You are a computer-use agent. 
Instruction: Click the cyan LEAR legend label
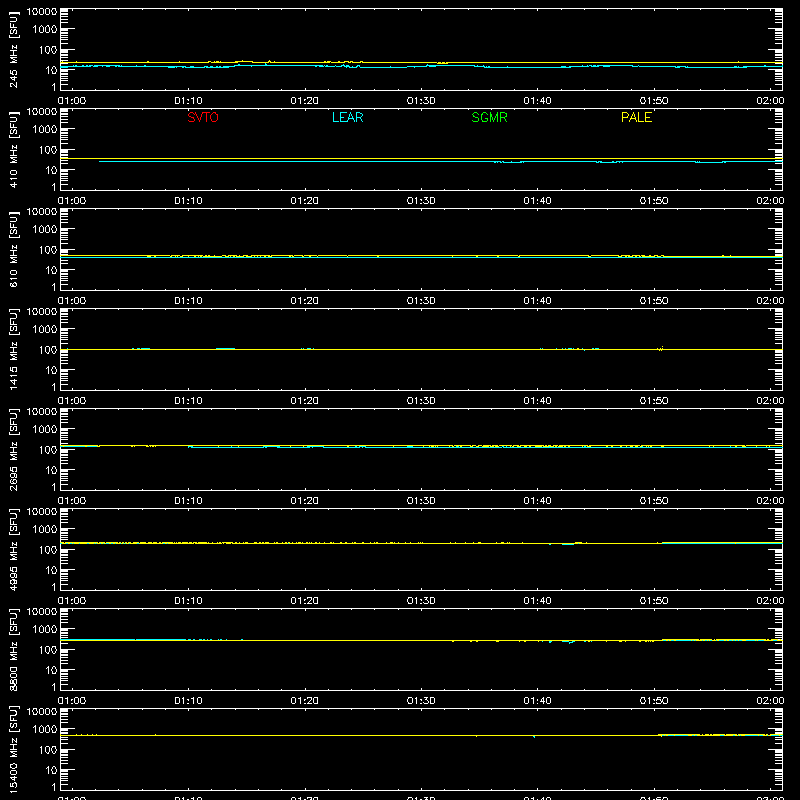pos(347,117)
